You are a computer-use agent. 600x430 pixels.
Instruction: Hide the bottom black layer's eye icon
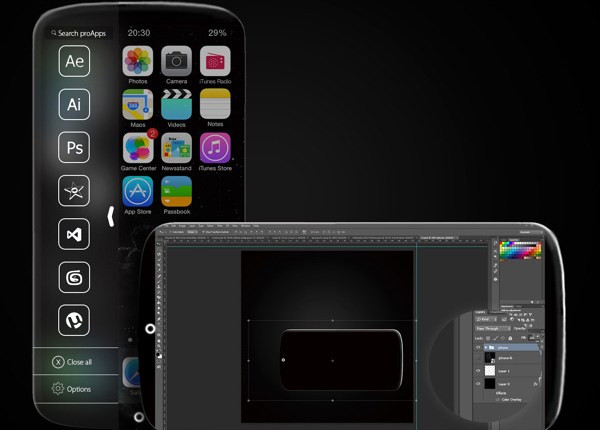coord(478,384)
